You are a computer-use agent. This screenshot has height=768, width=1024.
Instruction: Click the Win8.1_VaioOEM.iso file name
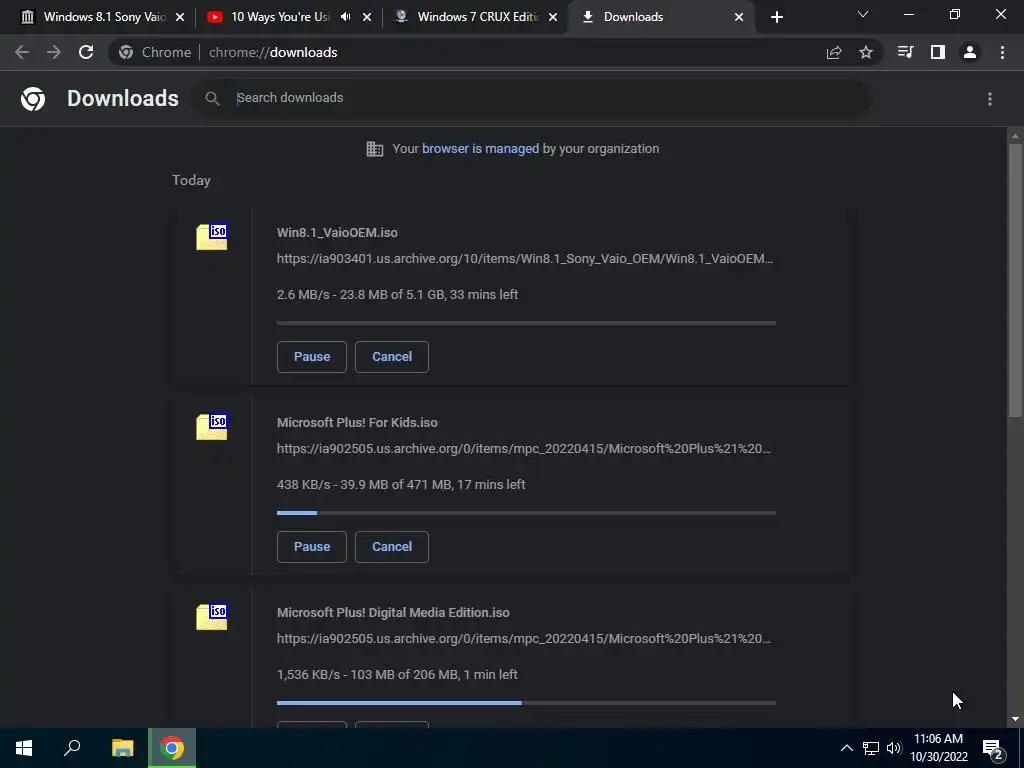tap(337, 232)
